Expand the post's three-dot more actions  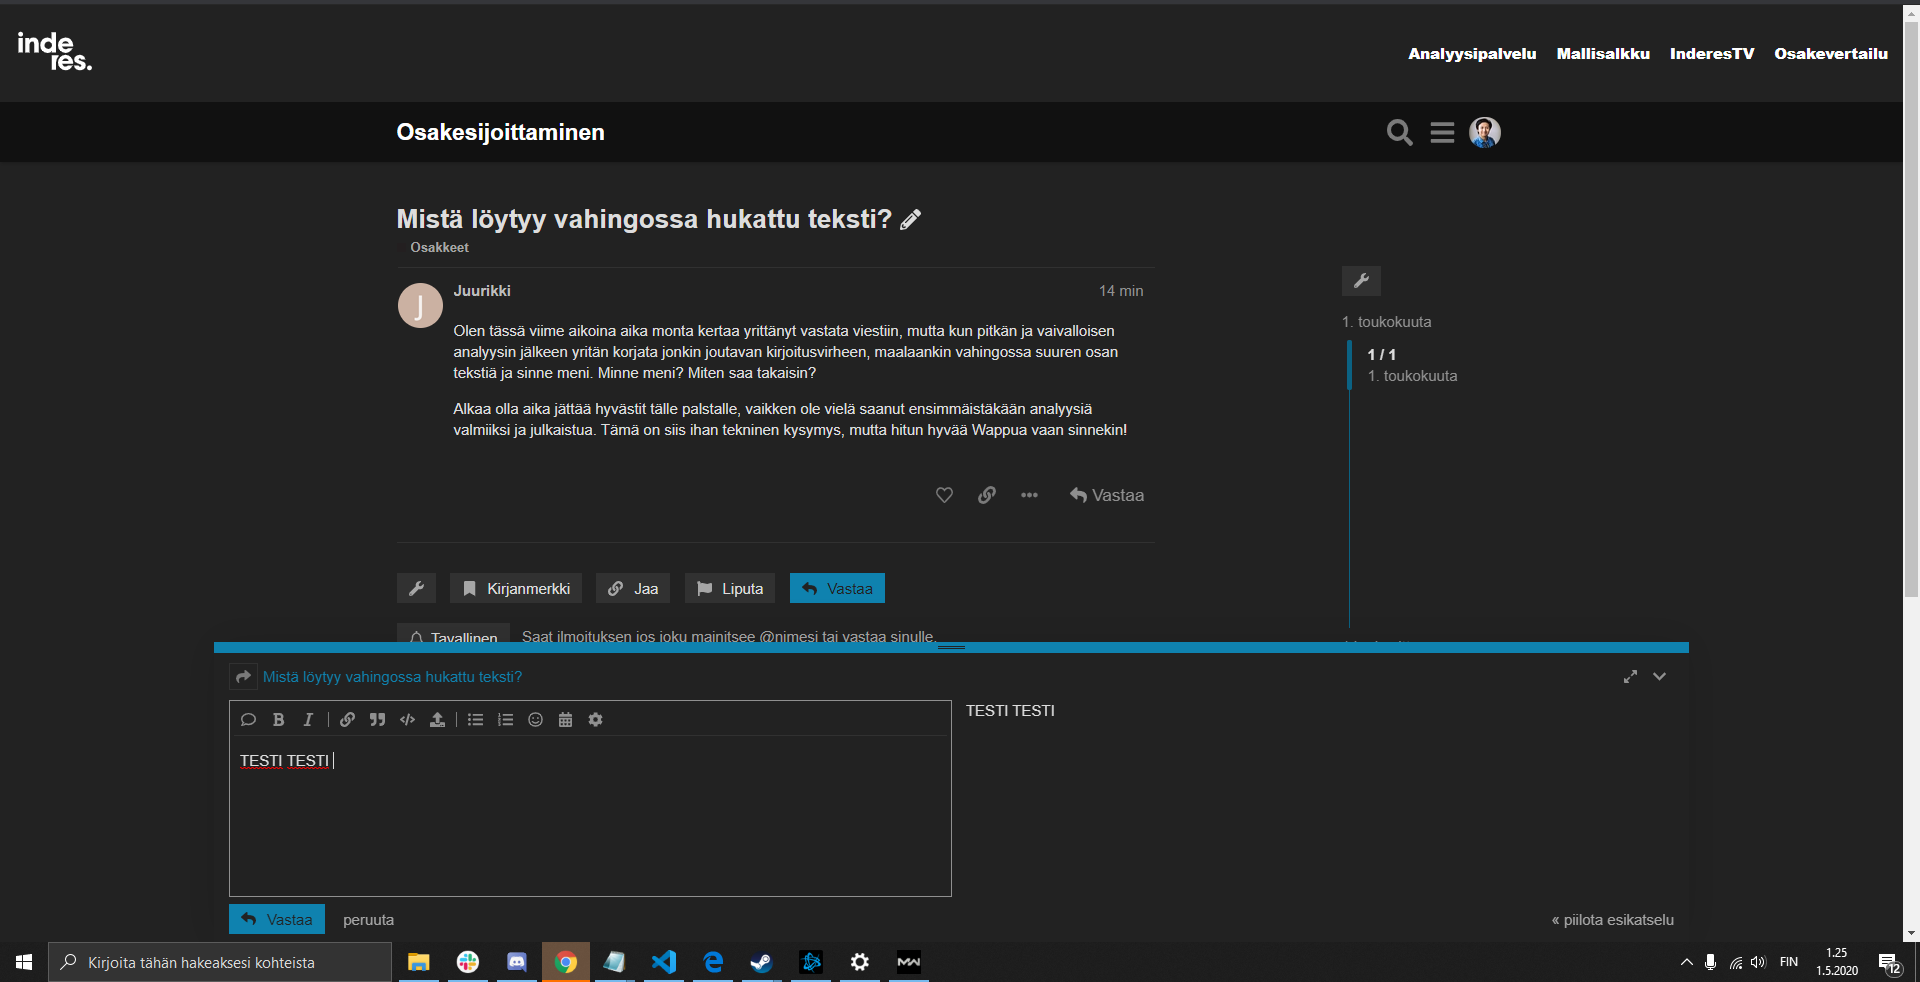tap(1029, 495)
